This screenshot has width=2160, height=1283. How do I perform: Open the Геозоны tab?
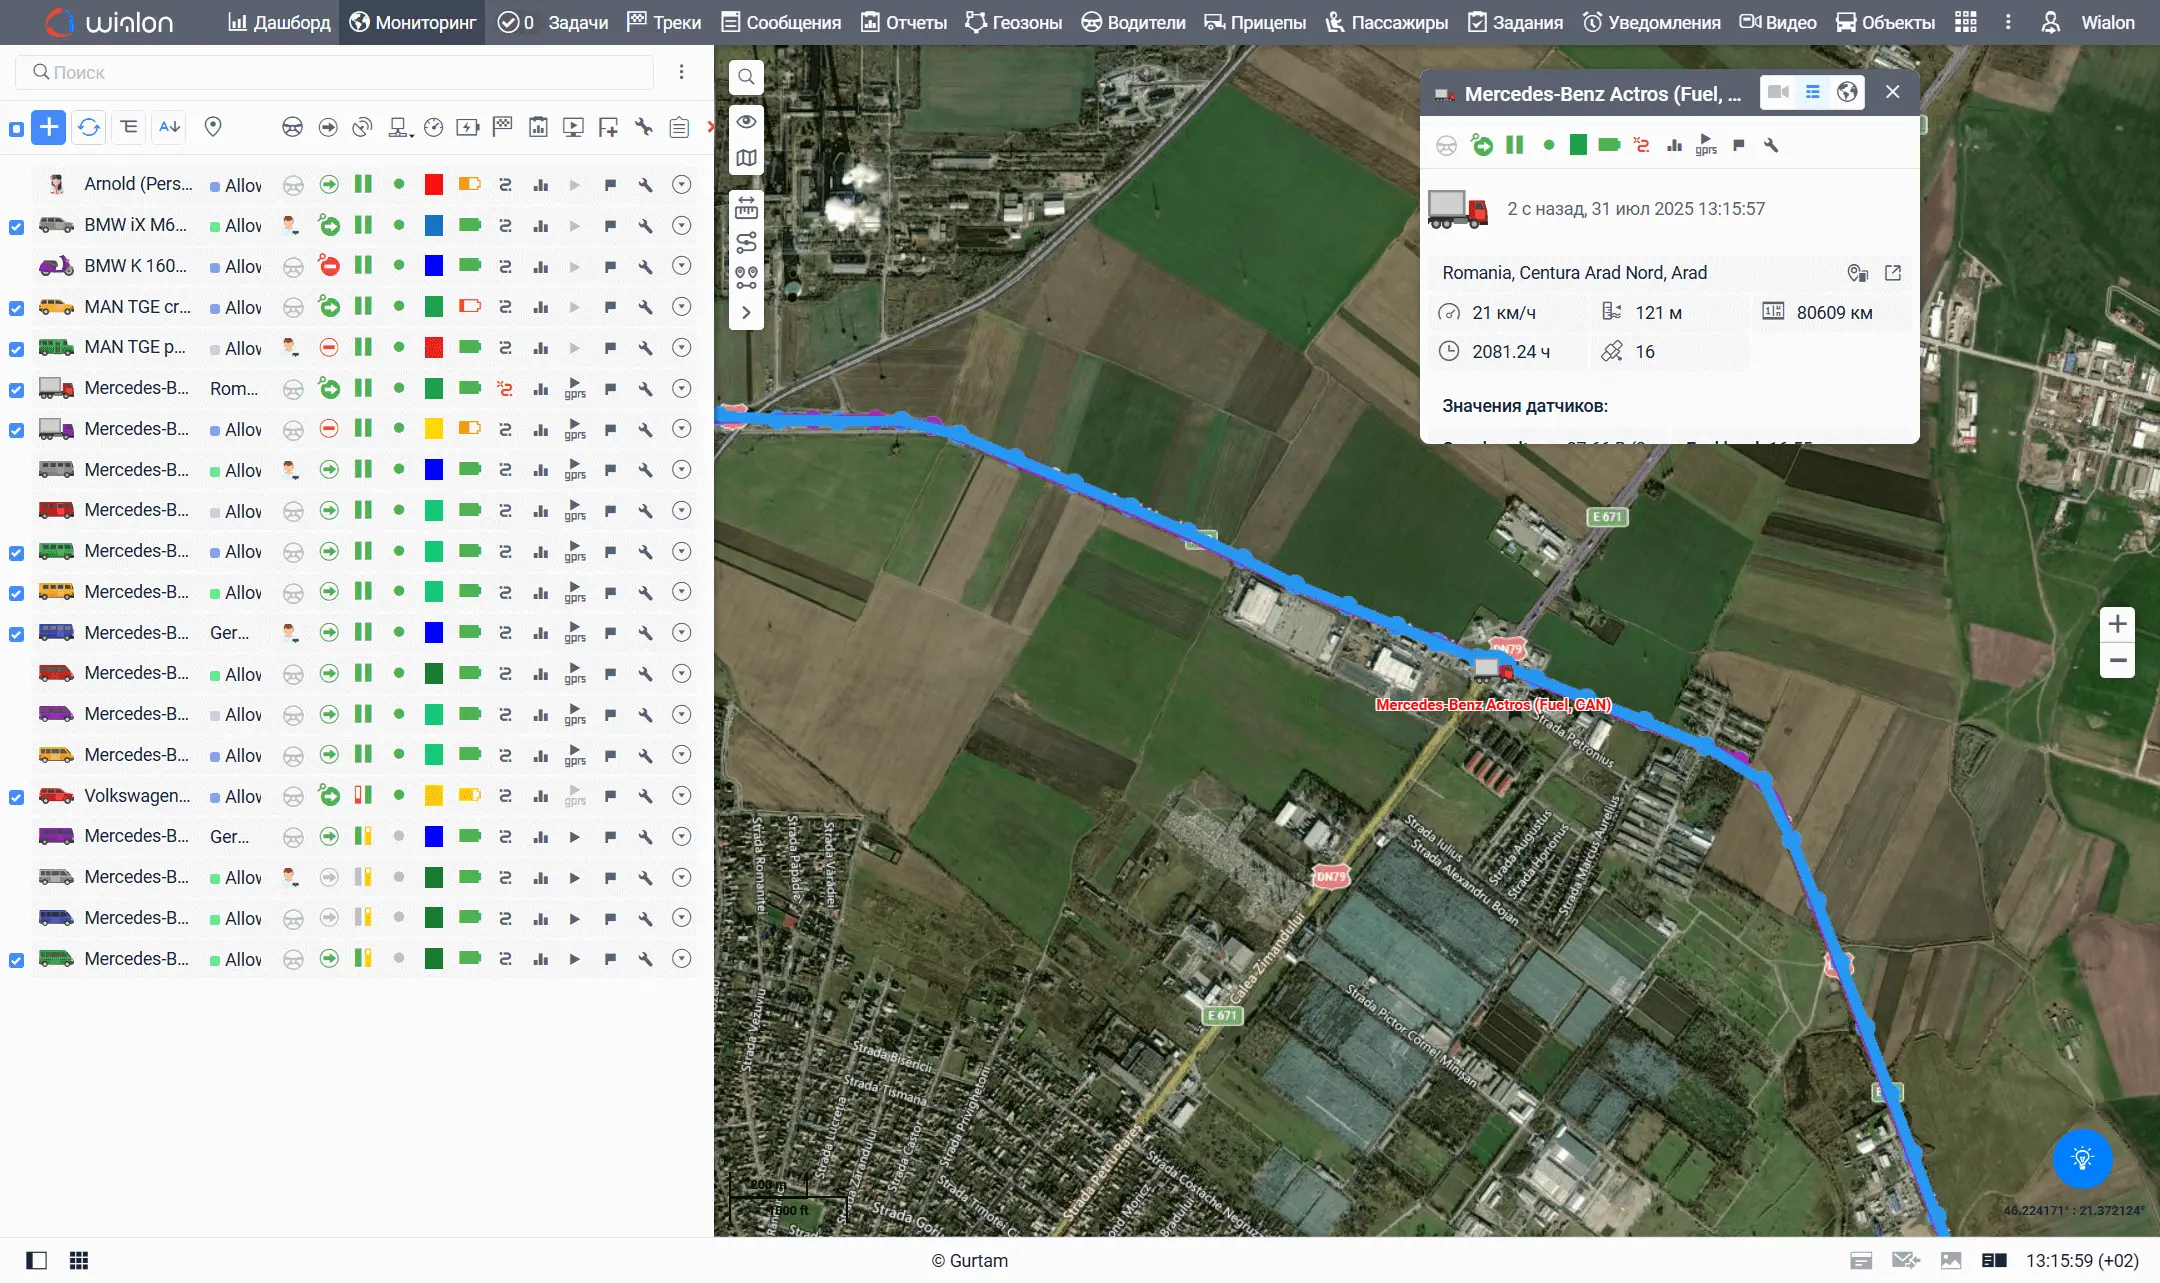[1013, 22]
